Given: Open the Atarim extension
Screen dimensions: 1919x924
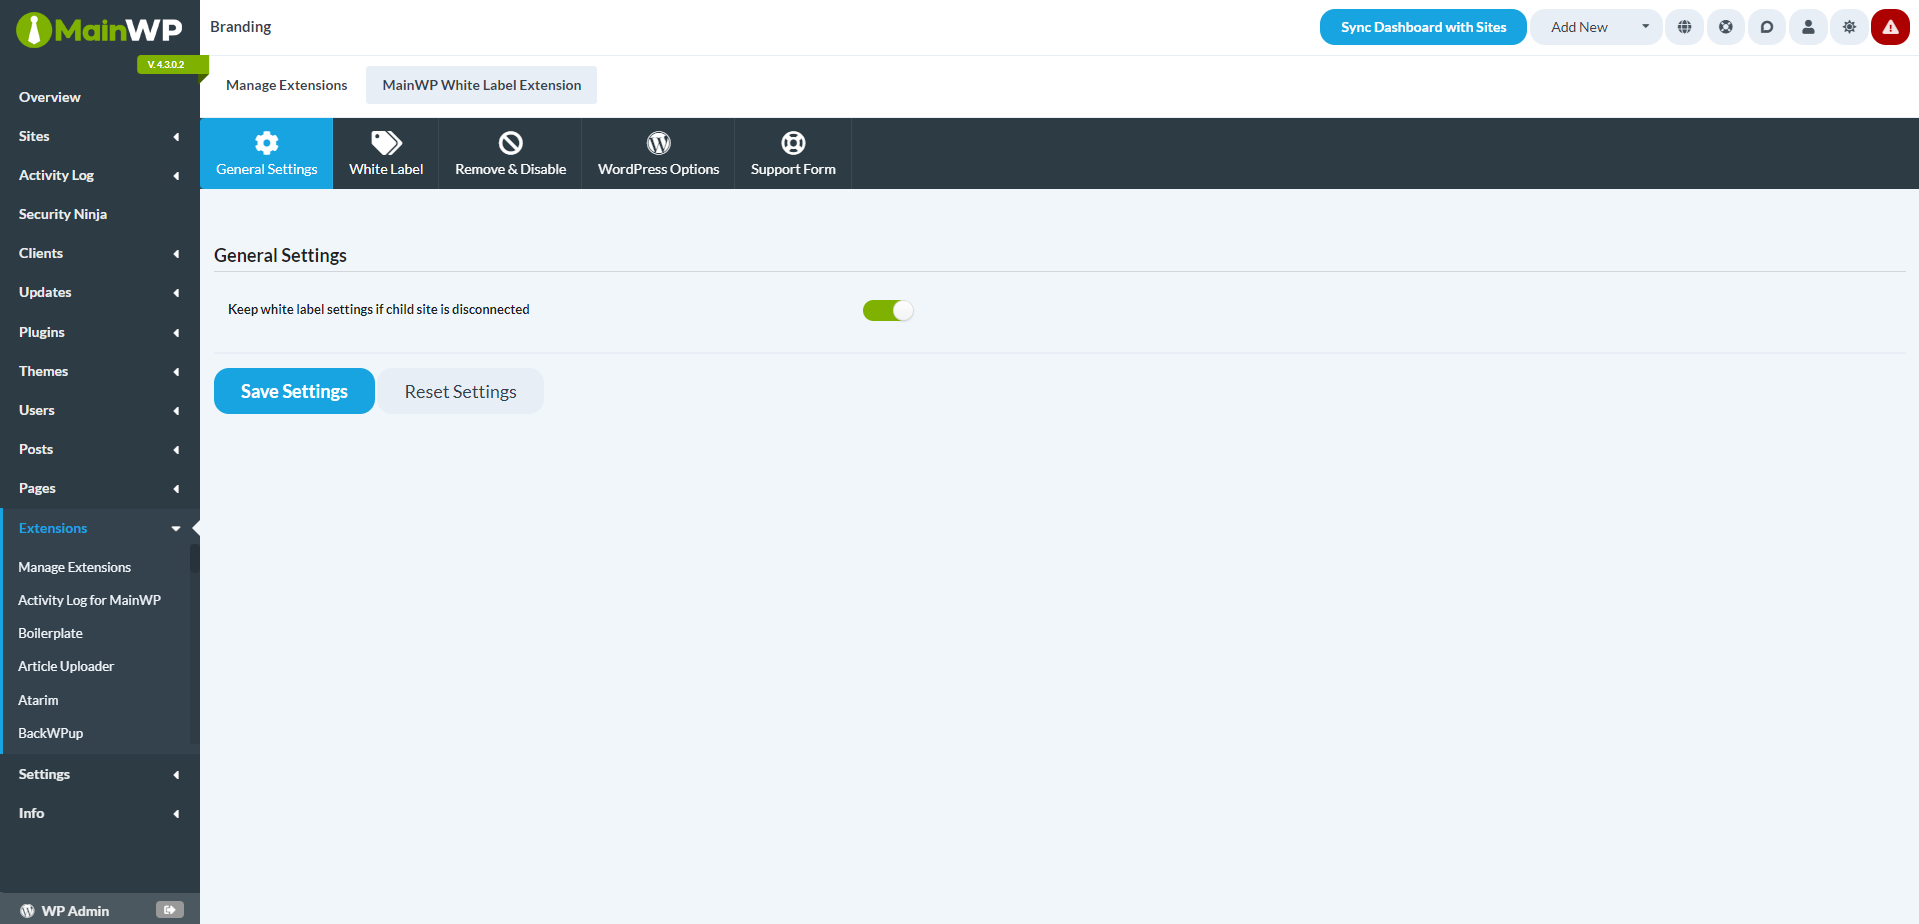Looking at the screenshot, I should coord(38,700).
